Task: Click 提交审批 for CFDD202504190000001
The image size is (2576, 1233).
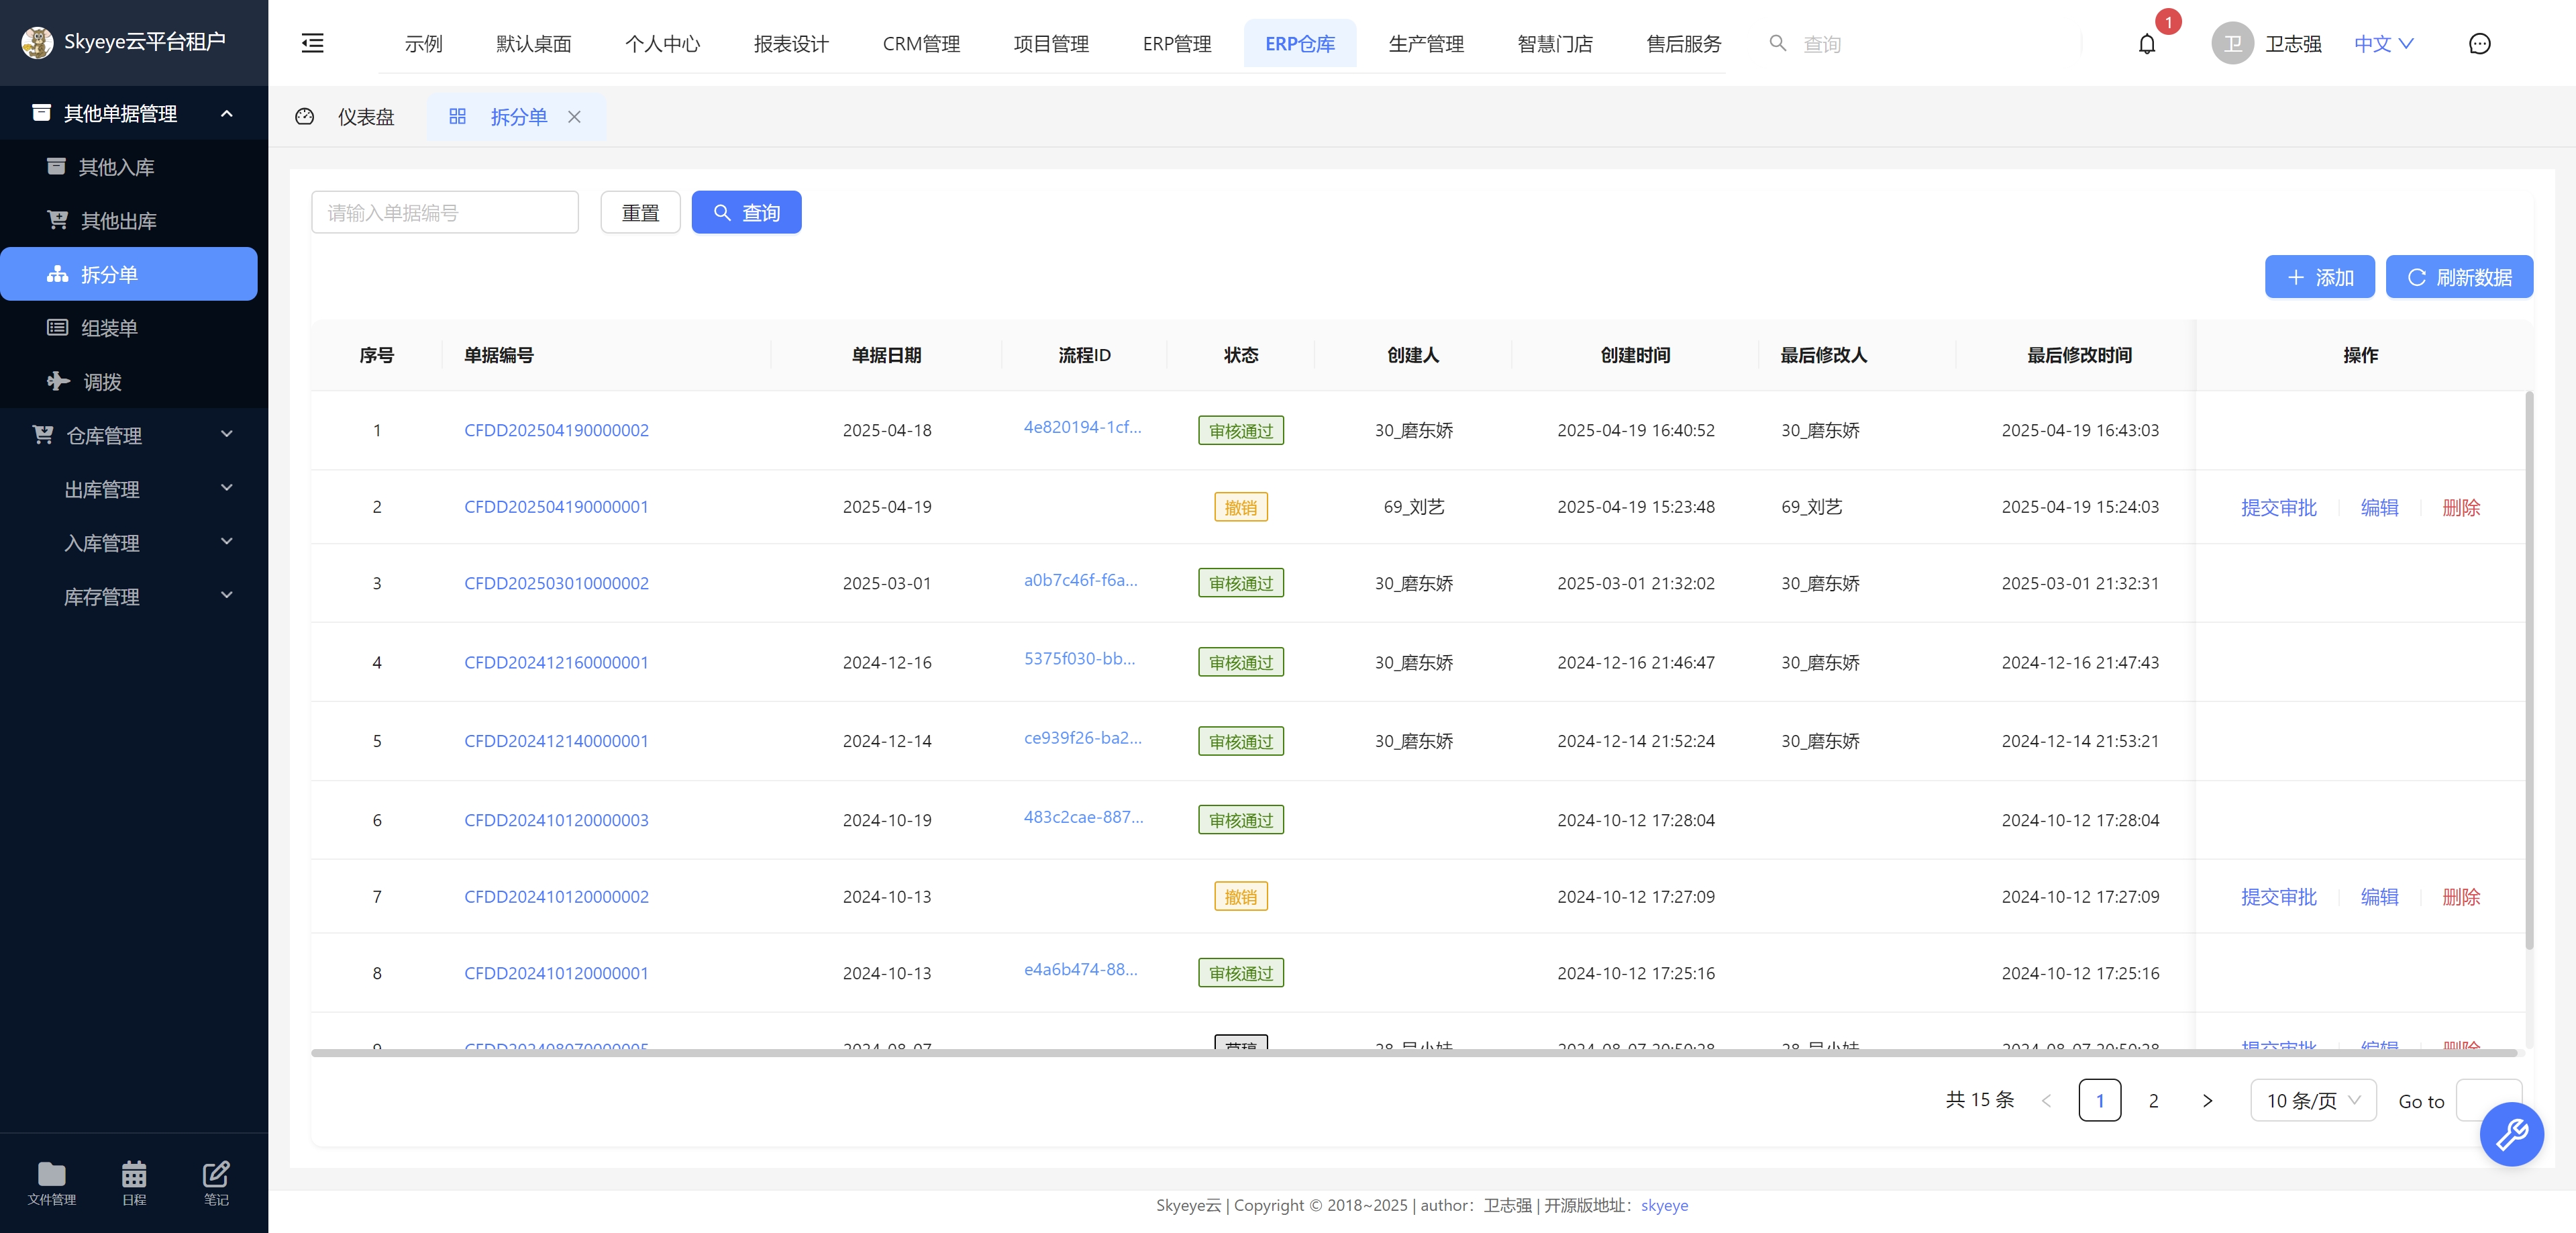Action: tap(2278, 507)
